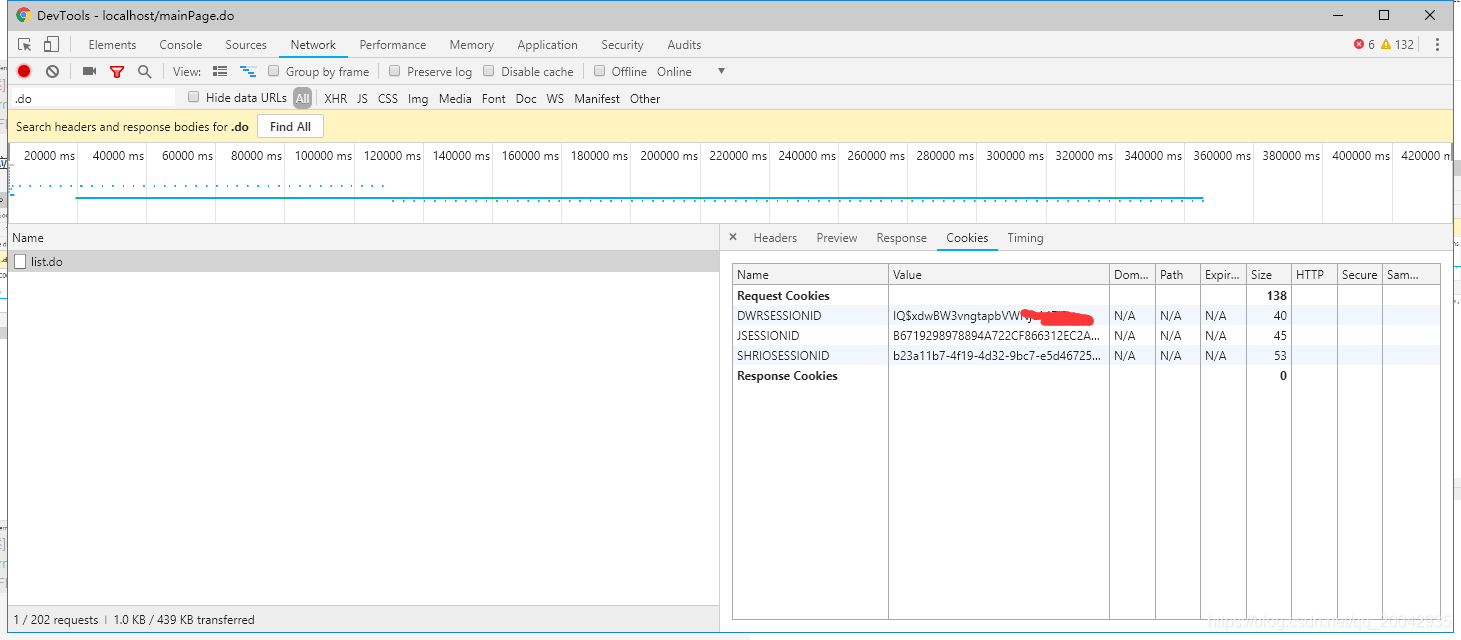Open the Sources panel tab

click(x=246, y=45)
